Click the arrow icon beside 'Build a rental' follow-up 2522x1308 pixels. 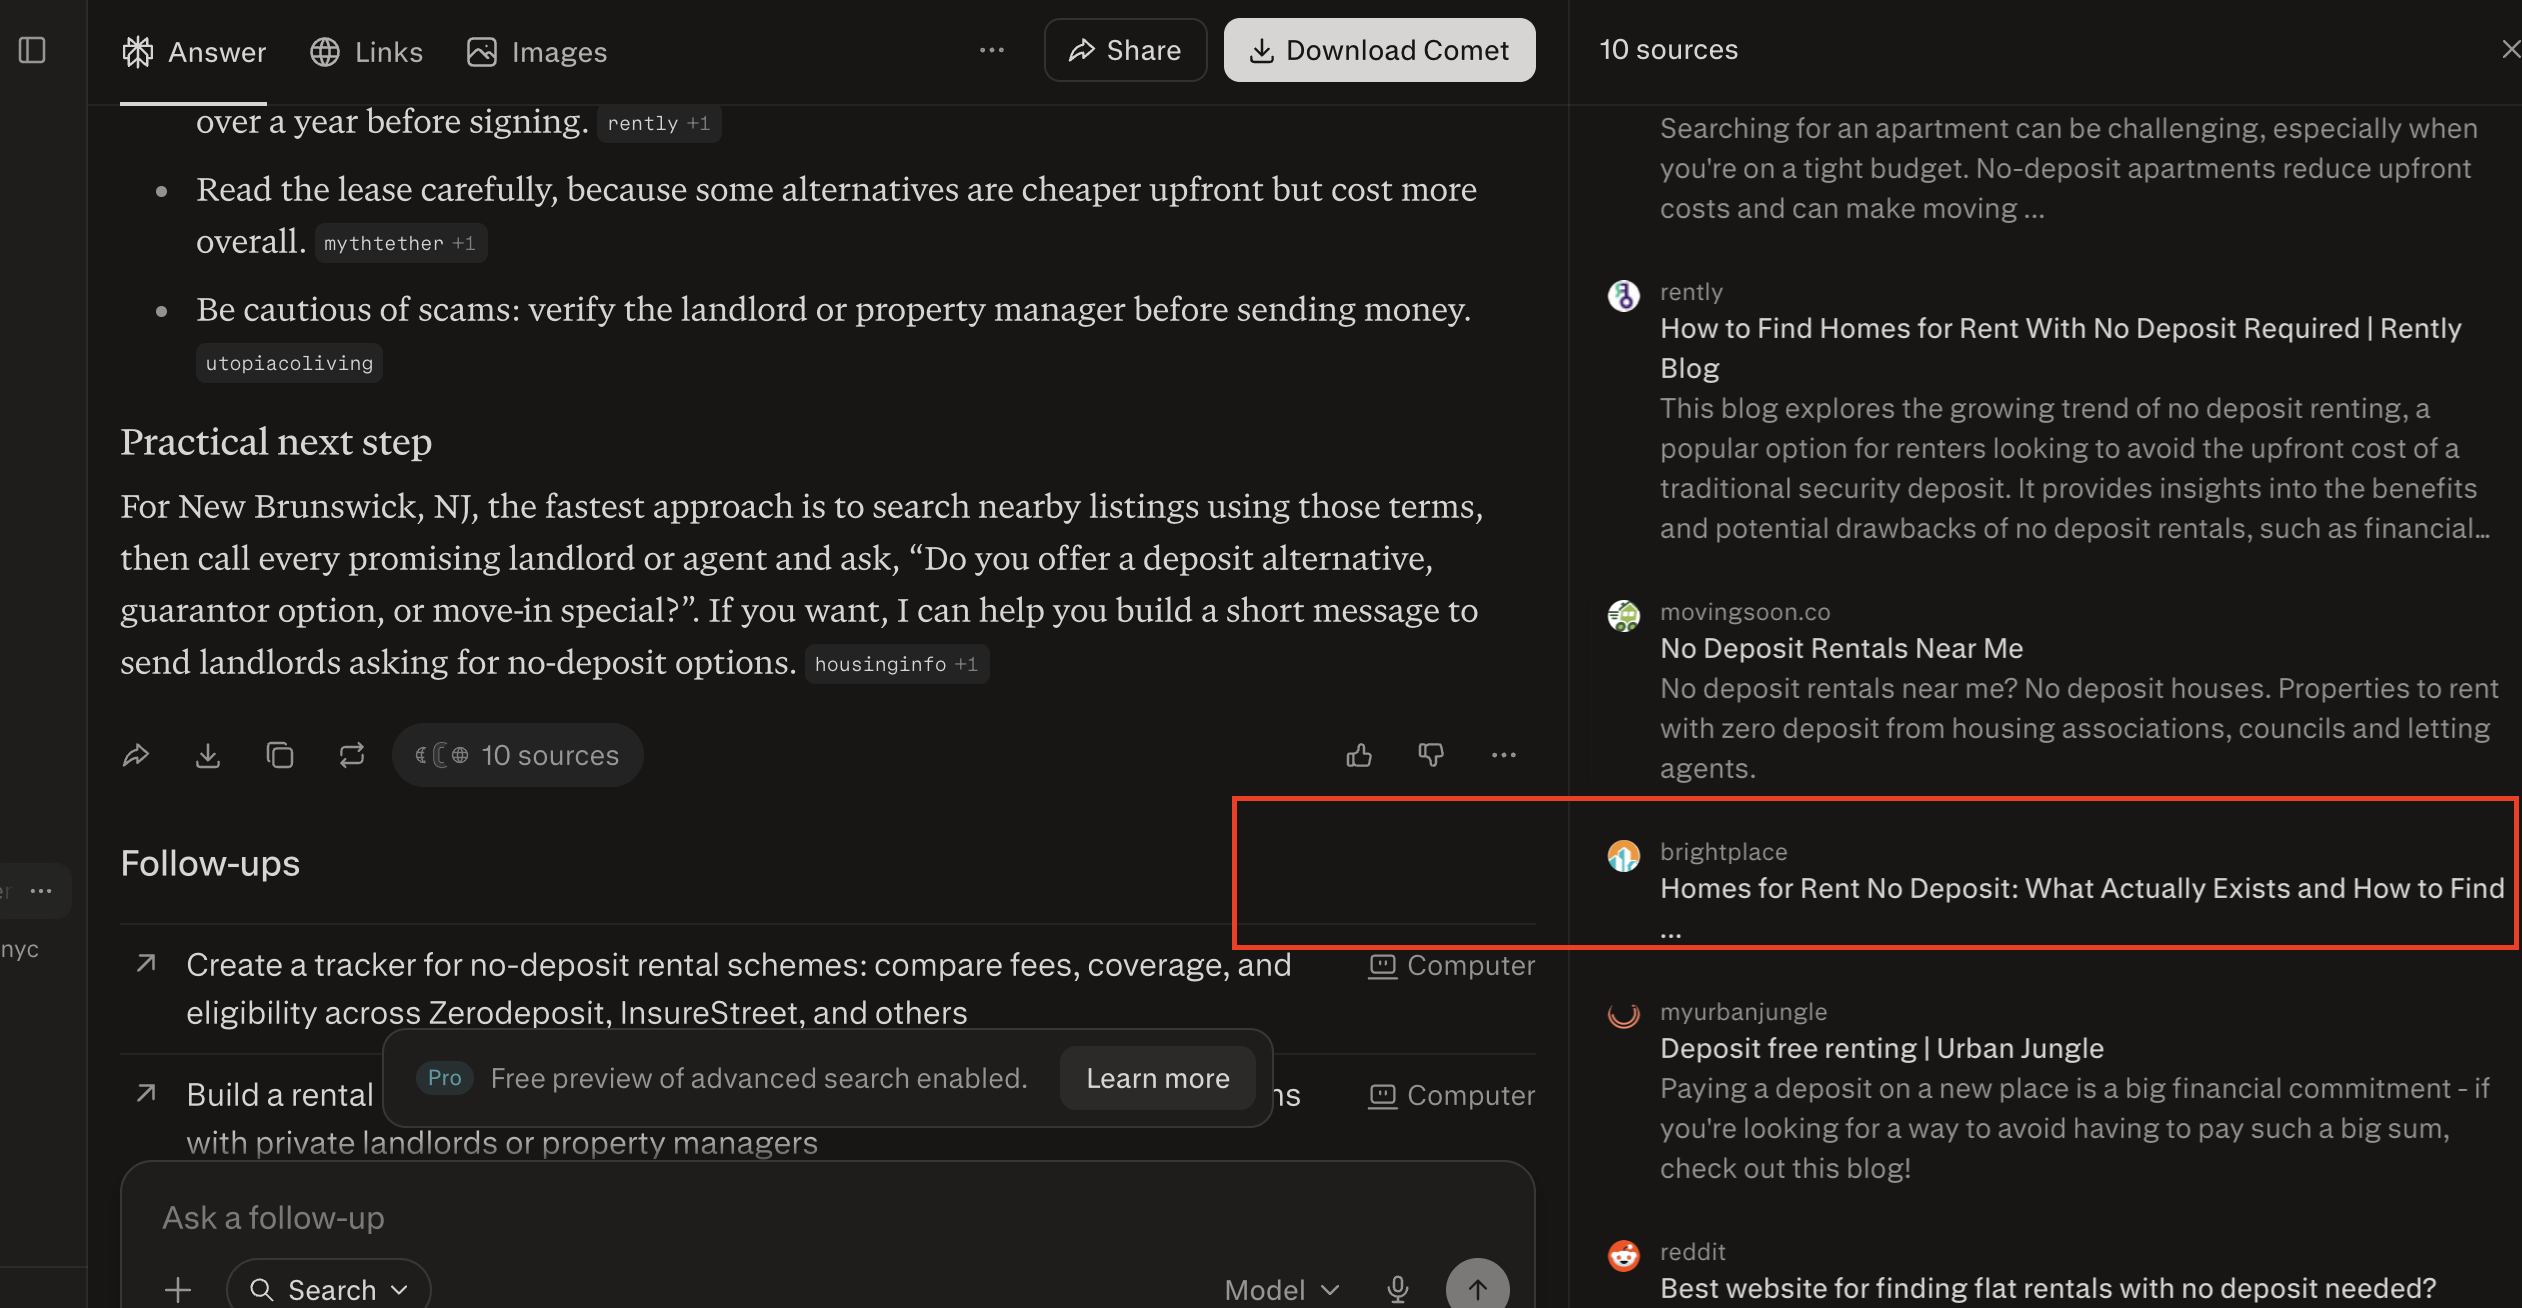pyautogui.click(x=146, y=1094)
